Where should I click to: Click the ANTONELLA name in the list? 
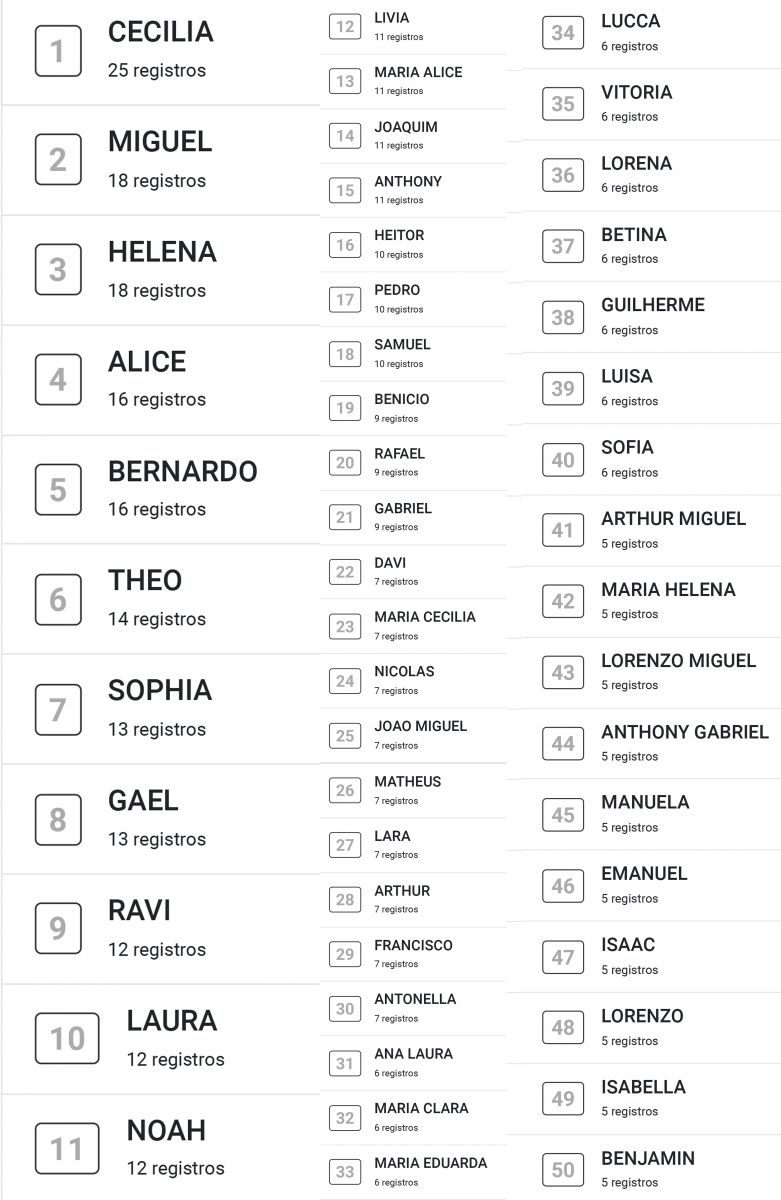(415, 999)
